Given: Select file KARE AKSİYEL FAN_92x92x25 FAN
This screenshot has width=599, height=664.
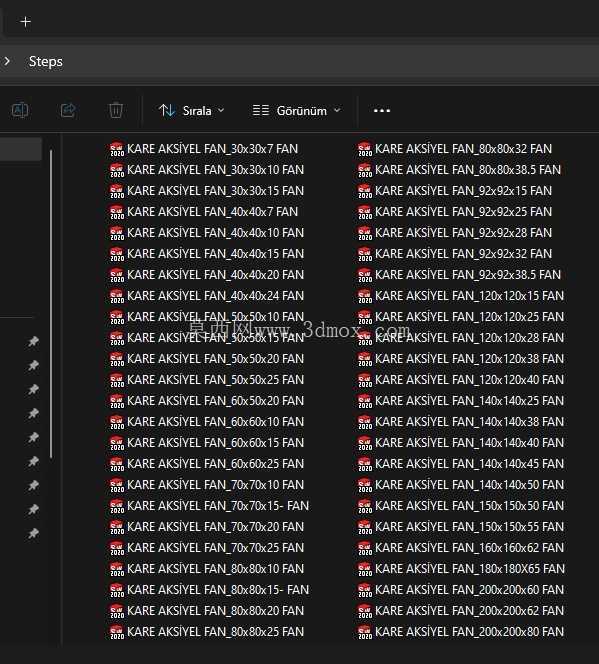Looking at the screenshot, I should click(455, 212).
